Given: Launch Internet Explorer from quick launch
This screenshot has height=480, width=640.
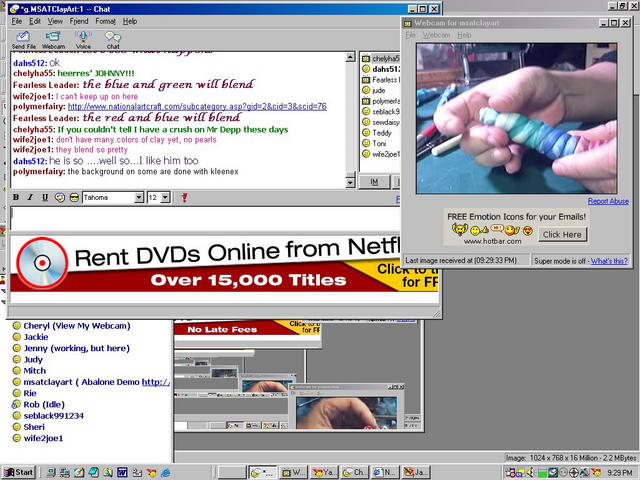Looking at the screenshot, I should (166, 473).
